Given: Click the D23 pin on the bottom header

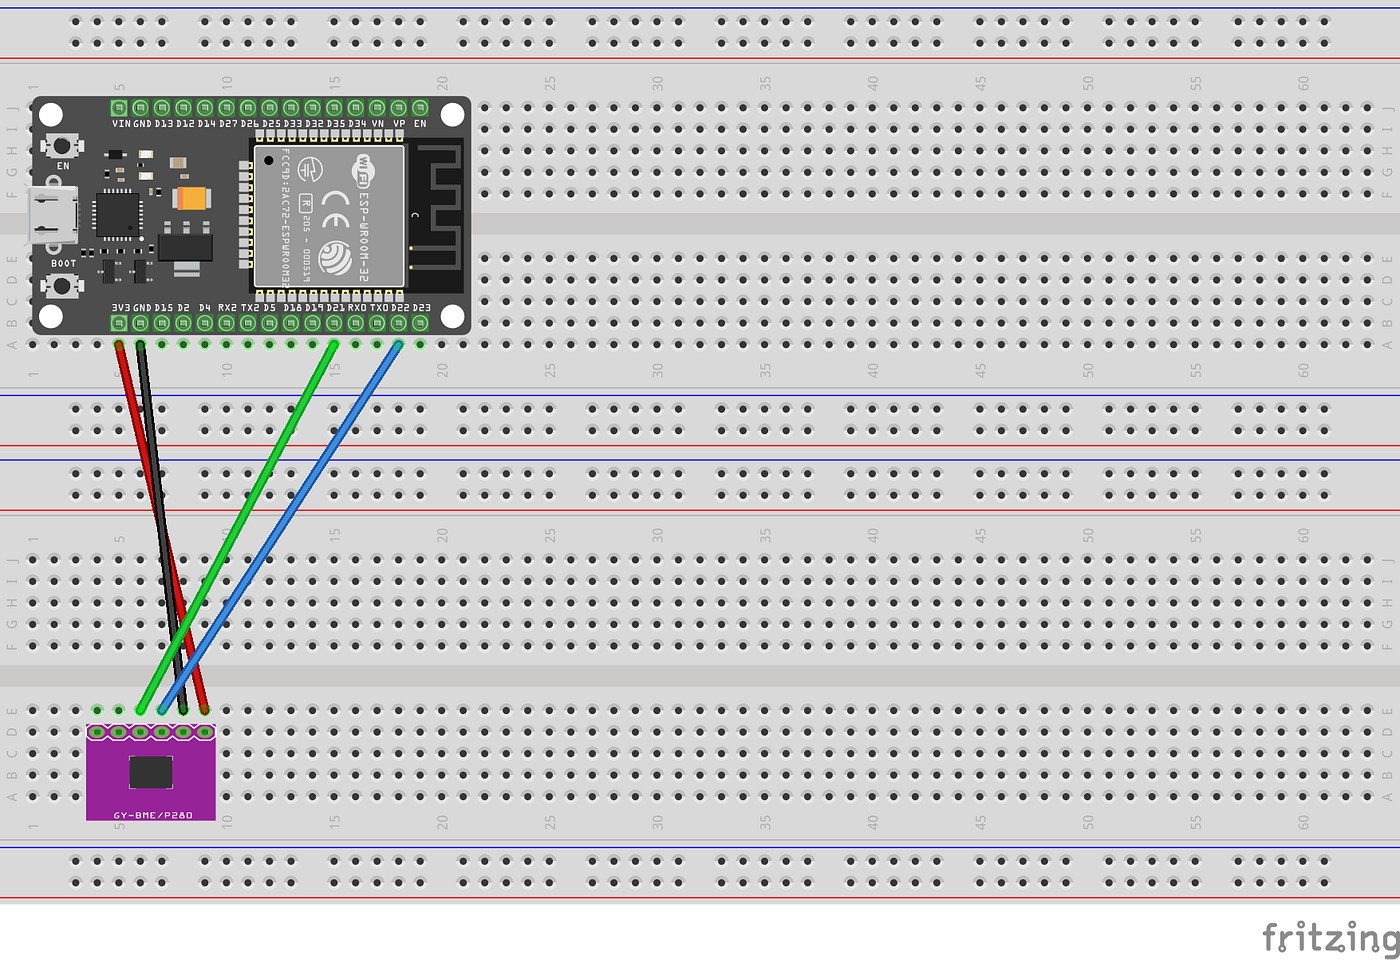Looking at the screenshot, I should pos(420,324).
